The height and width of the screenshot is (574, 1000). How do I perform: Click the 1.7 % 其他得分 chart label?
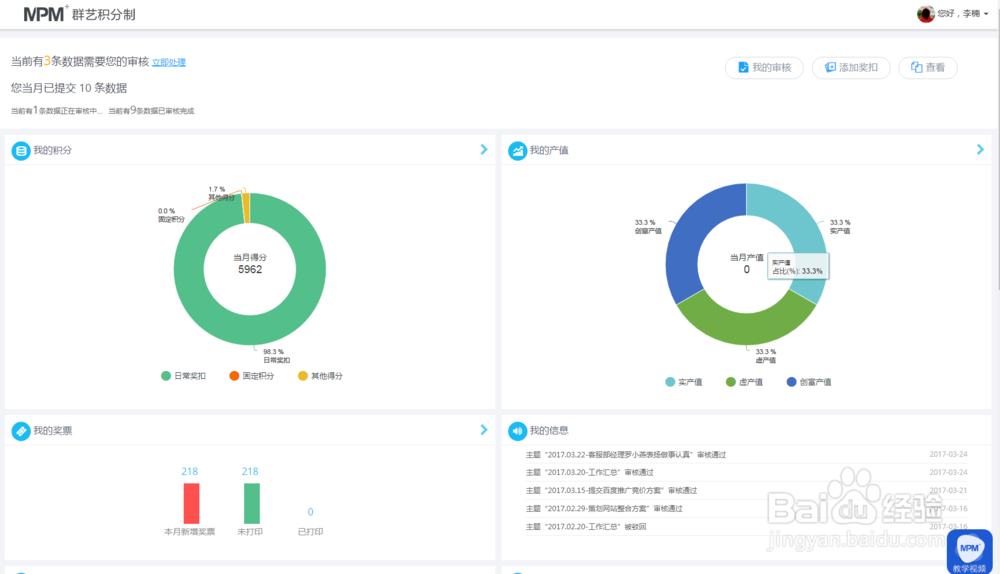(221, 193)
